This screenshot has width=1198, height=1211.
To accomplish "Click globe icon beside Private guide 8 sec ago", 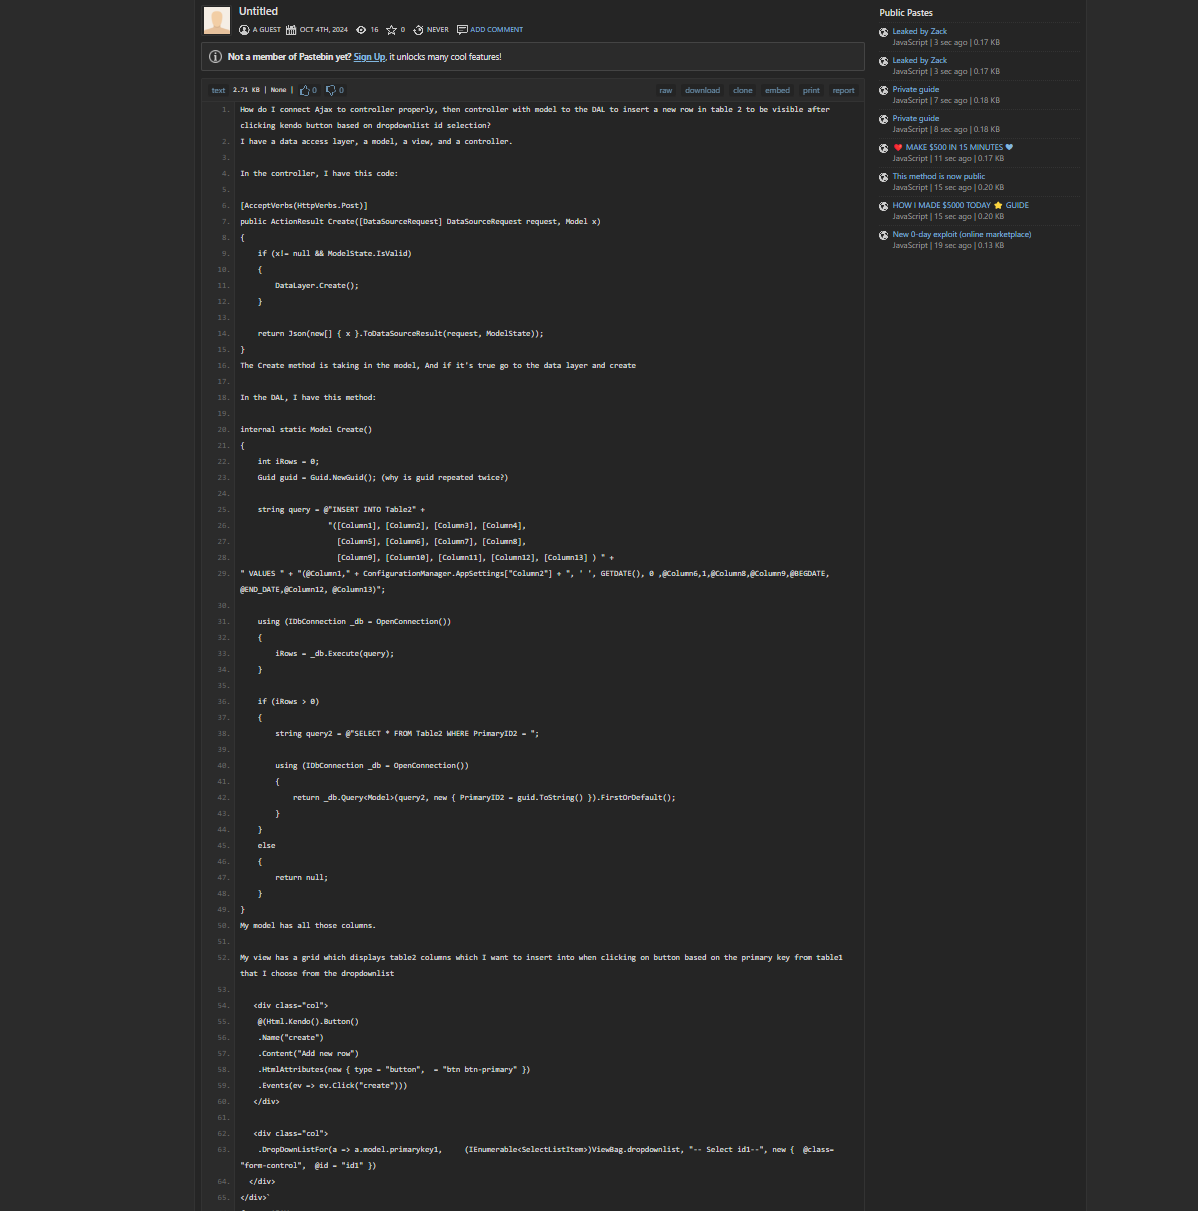I will (884, 120).
